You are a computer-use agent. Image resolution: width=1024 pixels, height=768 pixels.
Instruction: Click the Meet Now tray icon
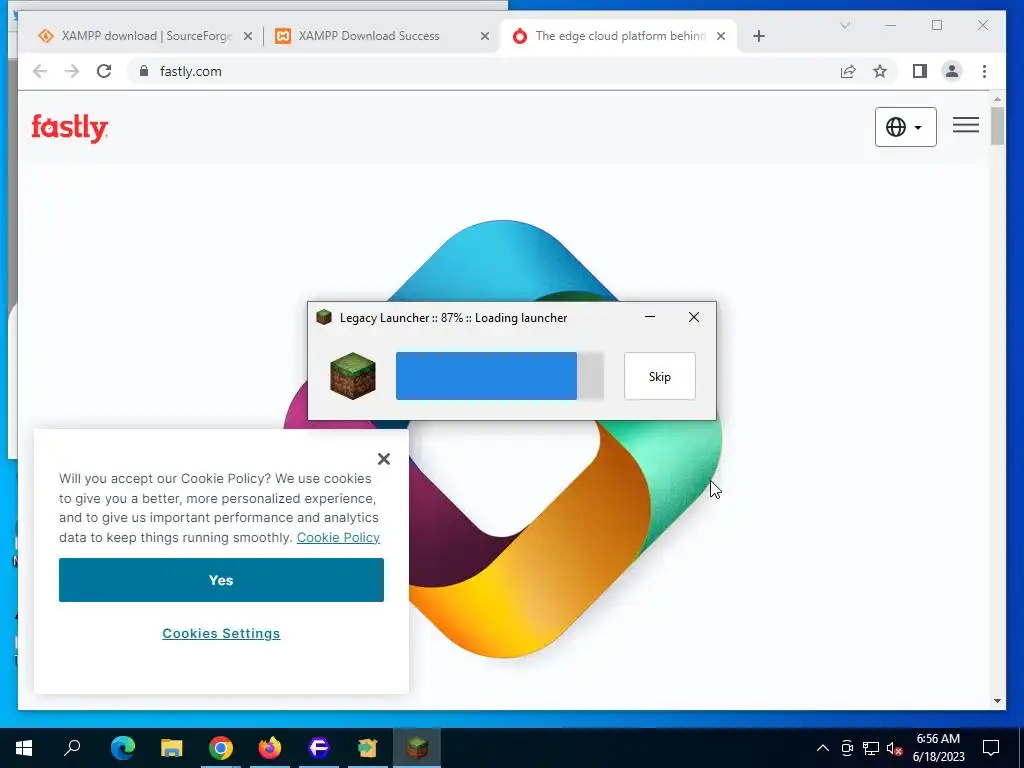(846, 748)
